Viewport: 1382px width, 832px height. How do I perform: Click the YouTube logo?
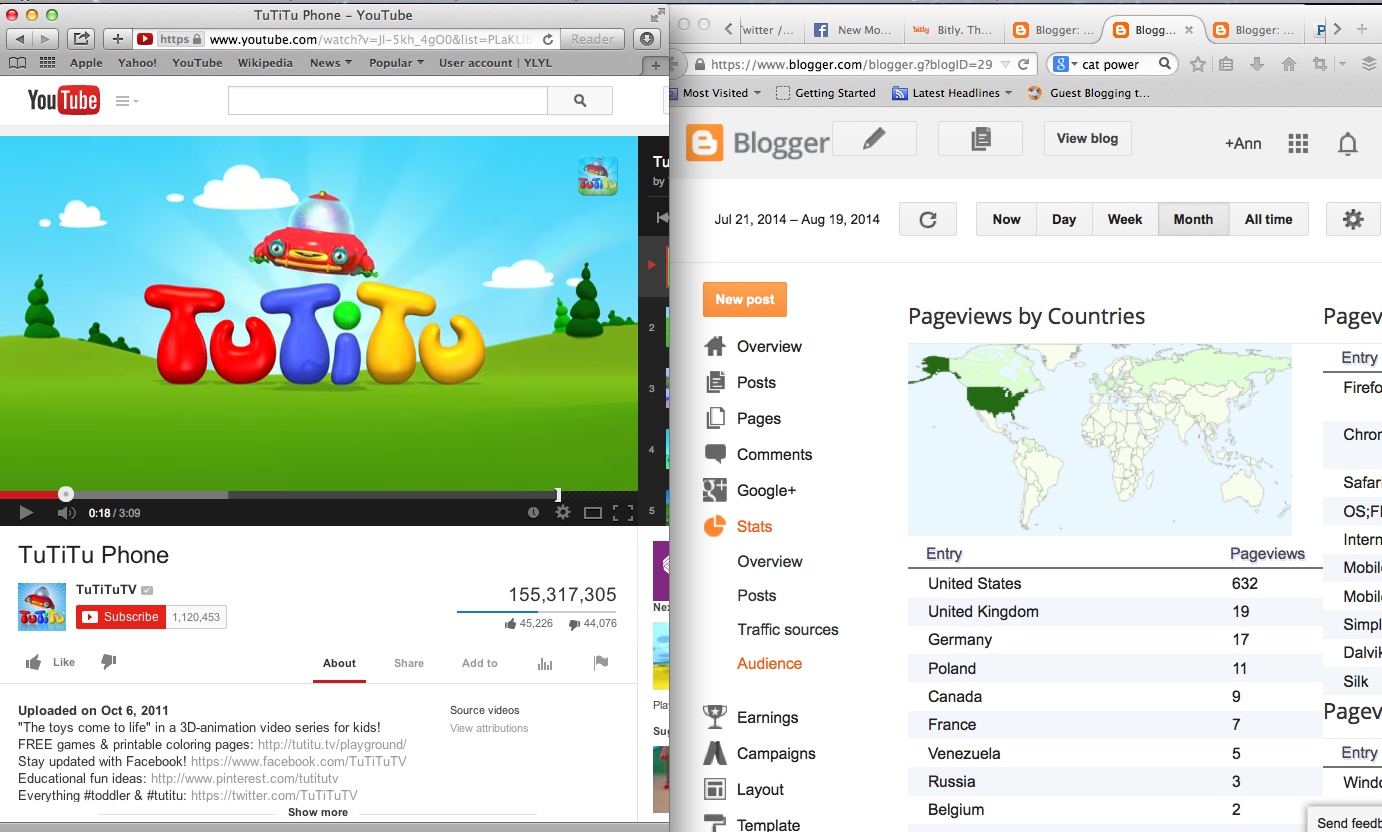tap(63, 100)
